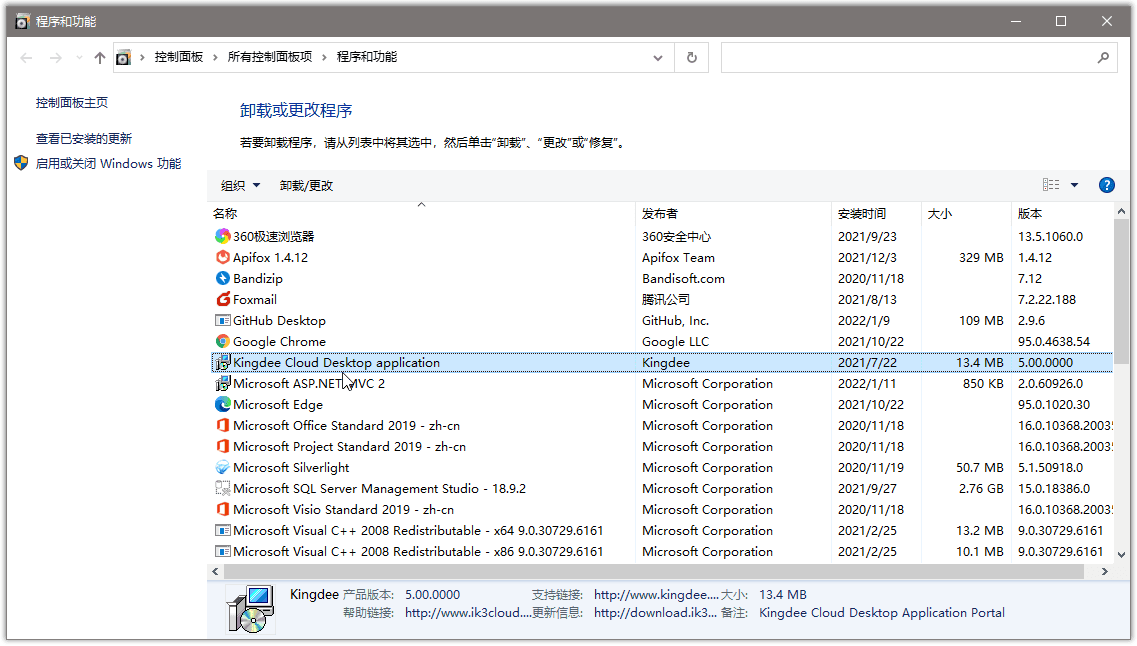Click the Foxmail program icon
The height and width of the screenshot is (646, 1137).
pyautogui.click(x=222, y=299)
